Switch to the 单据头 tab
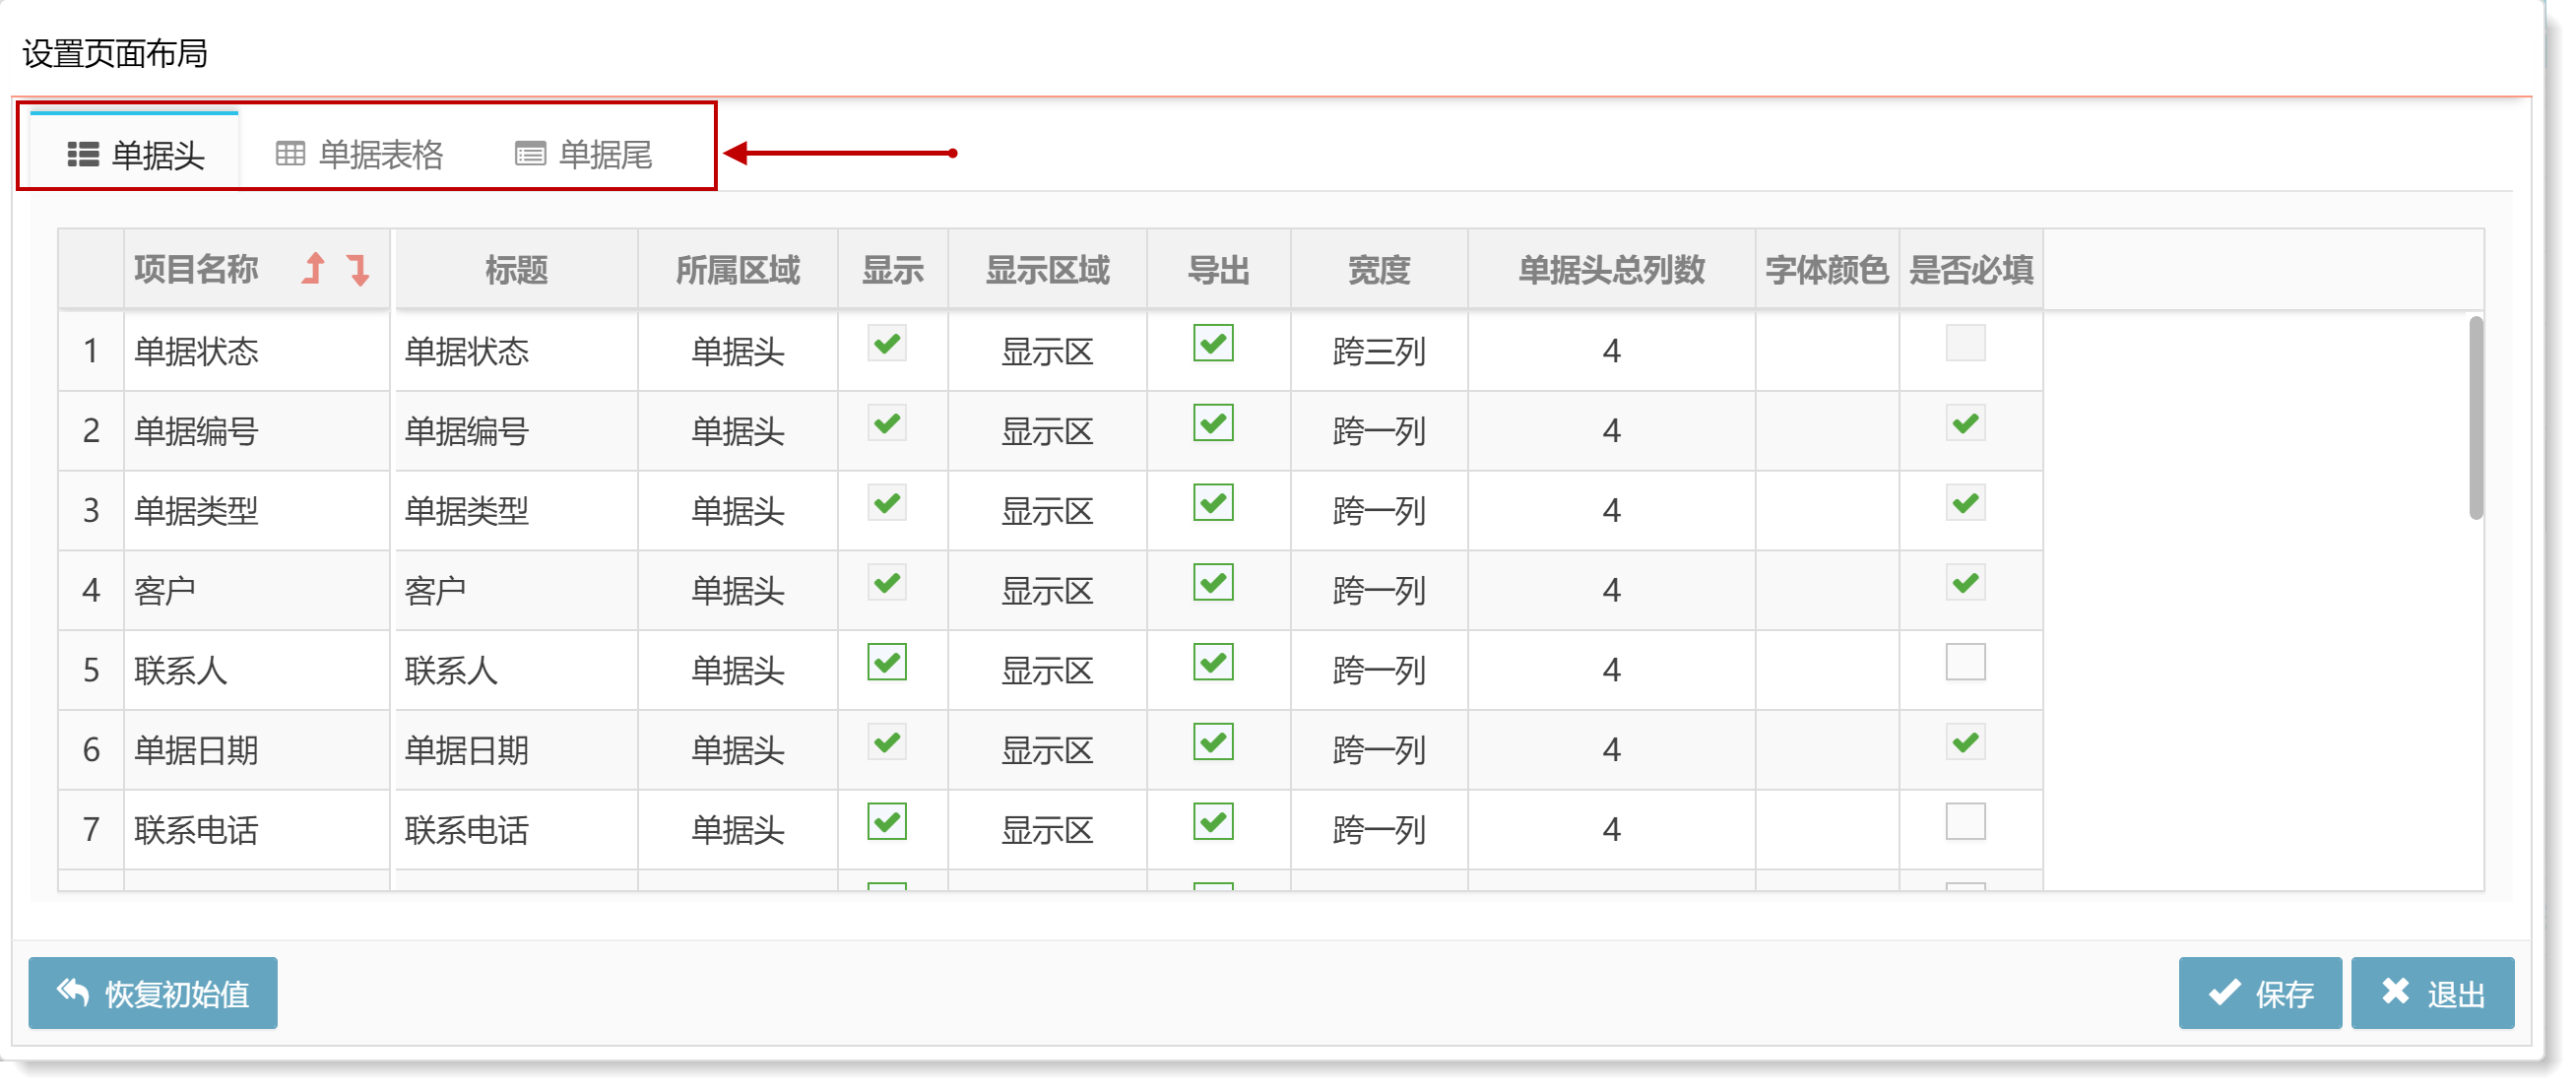2576x1091 pixels. click(135, 155)
